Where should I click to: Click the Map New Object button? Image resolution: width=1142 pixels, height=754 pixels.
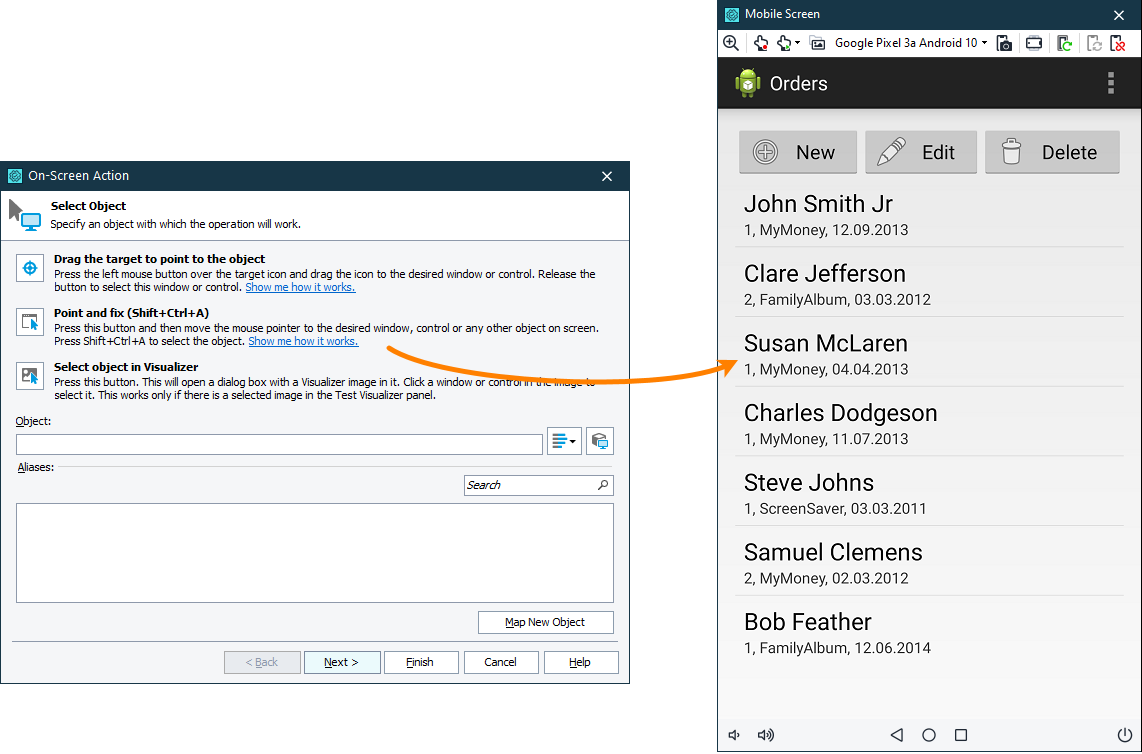pos(546,622)
